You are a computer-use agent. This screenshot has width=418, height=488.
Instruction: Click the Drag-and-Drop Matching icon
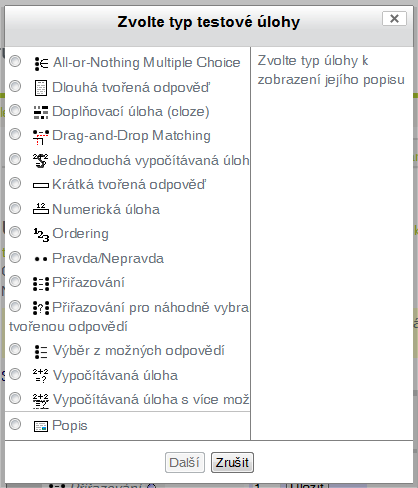(41, 137)
